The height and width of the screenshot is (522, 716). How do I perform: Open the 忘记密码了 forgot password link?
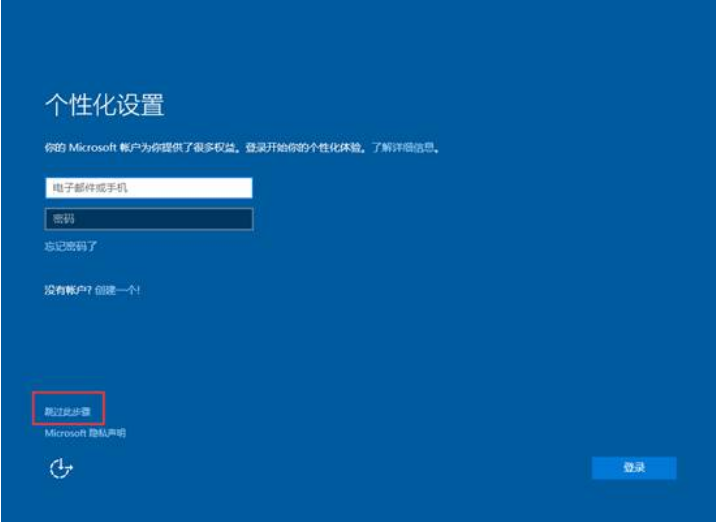click(x=70, y=246)
